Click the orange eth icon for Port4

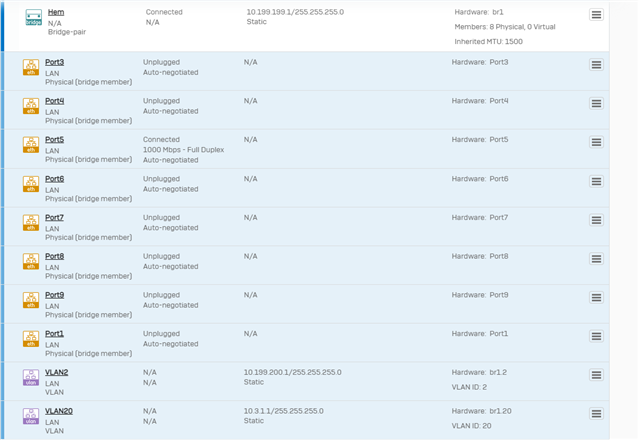pyautogui.click(x=31, y=106)
